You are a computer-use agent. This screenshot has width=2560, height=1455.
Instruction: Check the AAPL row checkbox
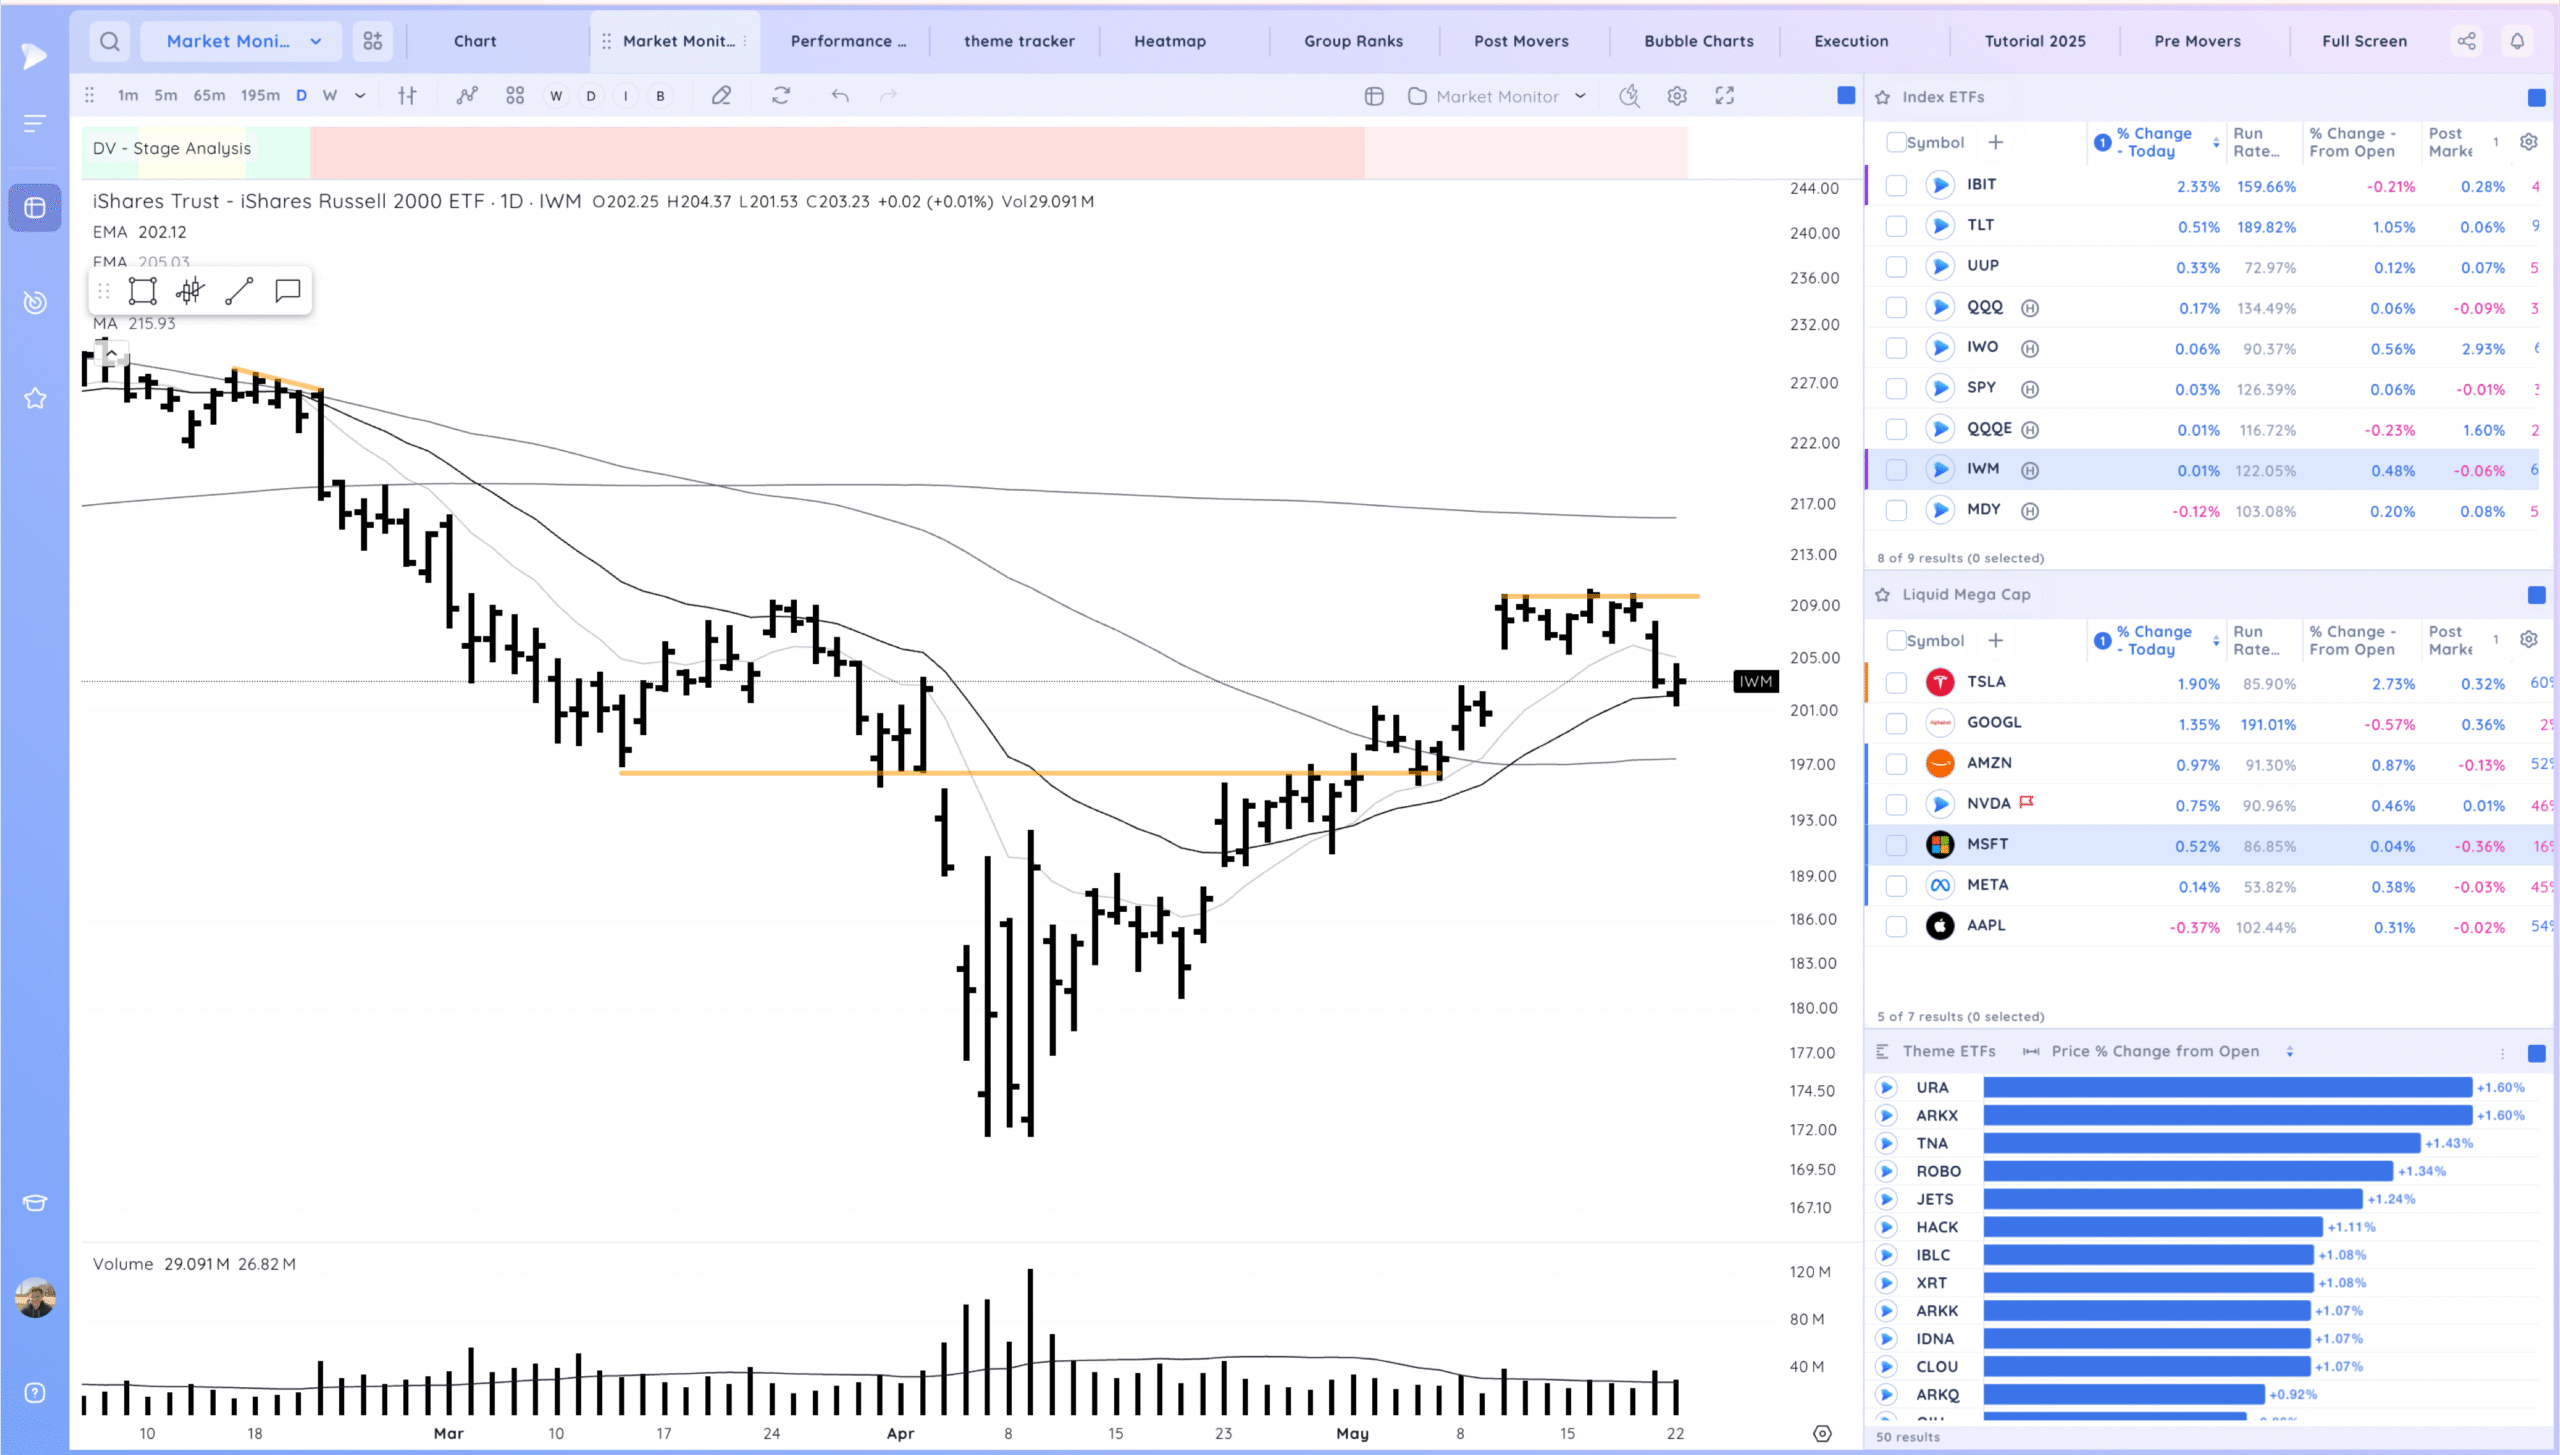click(x=1896, y=927)
